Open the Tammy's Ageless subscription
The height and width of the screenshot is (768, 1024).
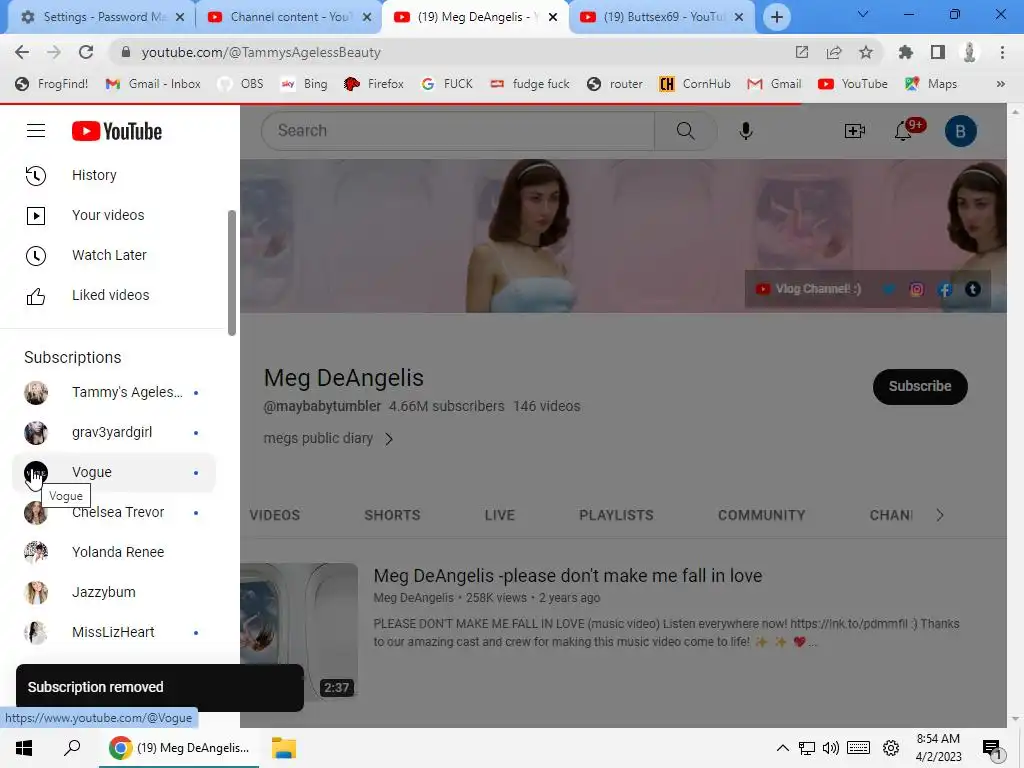click(x=114, y=392)
